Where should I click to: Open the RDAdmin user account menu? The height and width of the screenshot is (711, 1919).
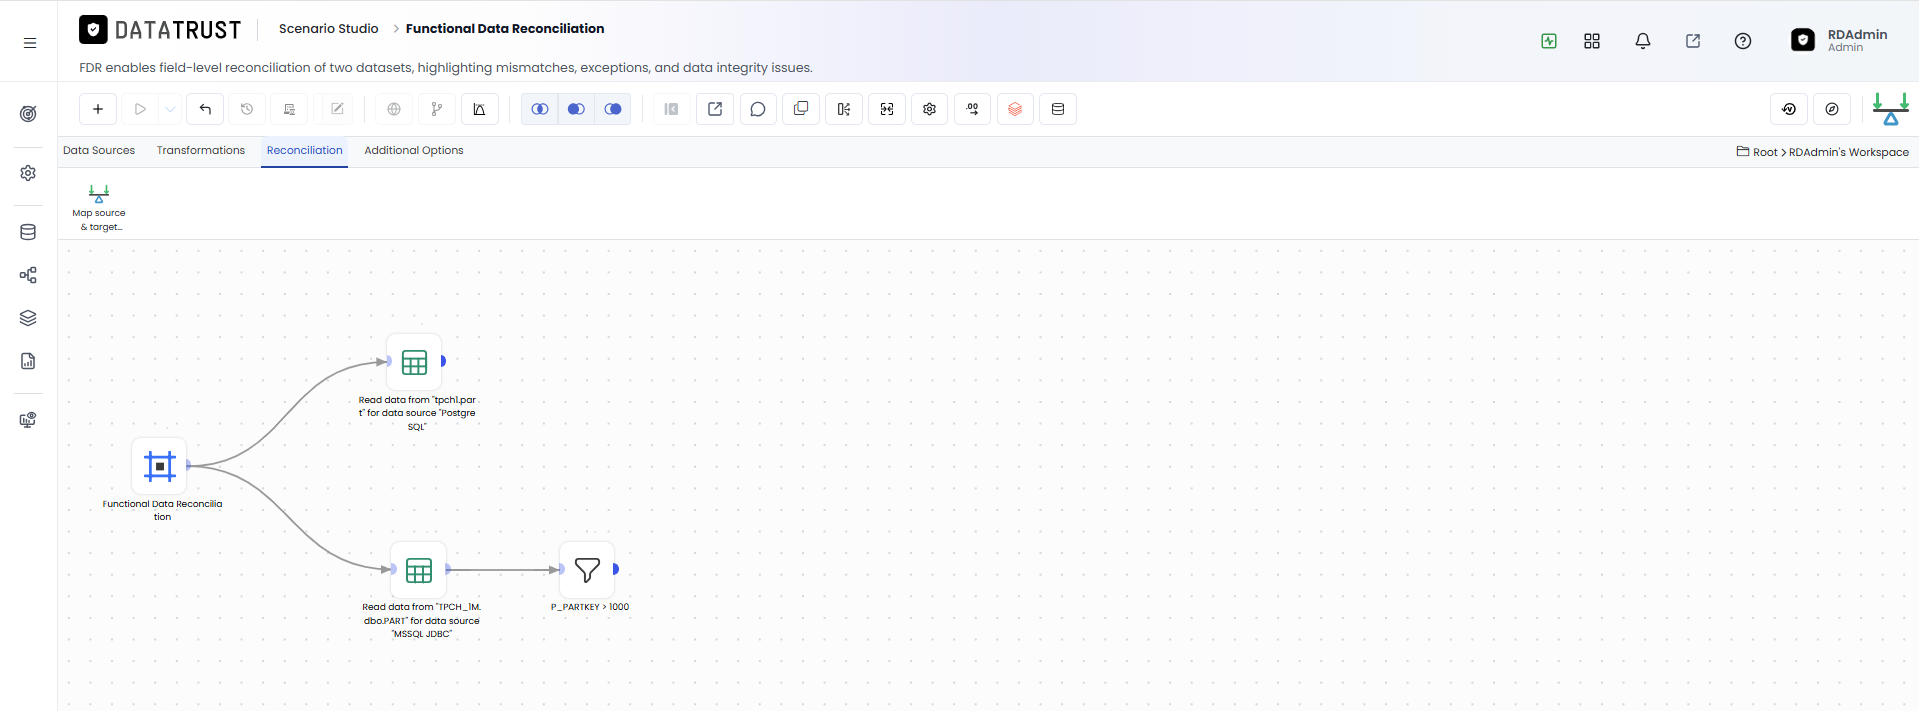(x=1839, y=40)
